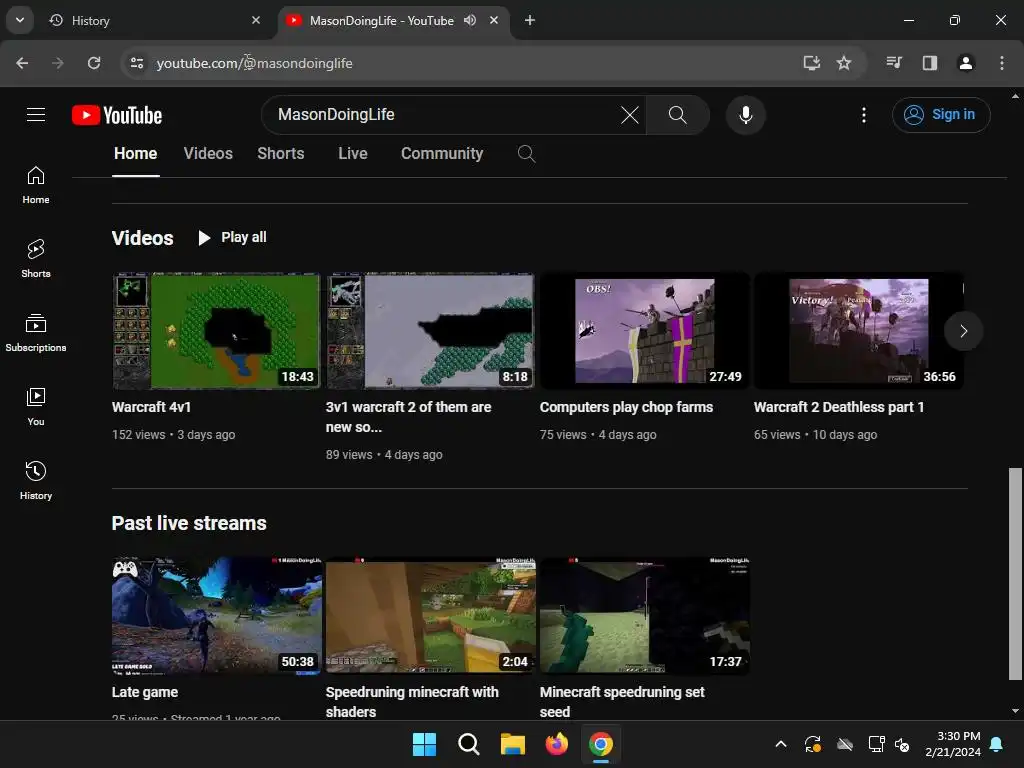The image size is (1024, 768).
Task: Open the YouTube hamburger guide menu
Action: pos(36,115)
